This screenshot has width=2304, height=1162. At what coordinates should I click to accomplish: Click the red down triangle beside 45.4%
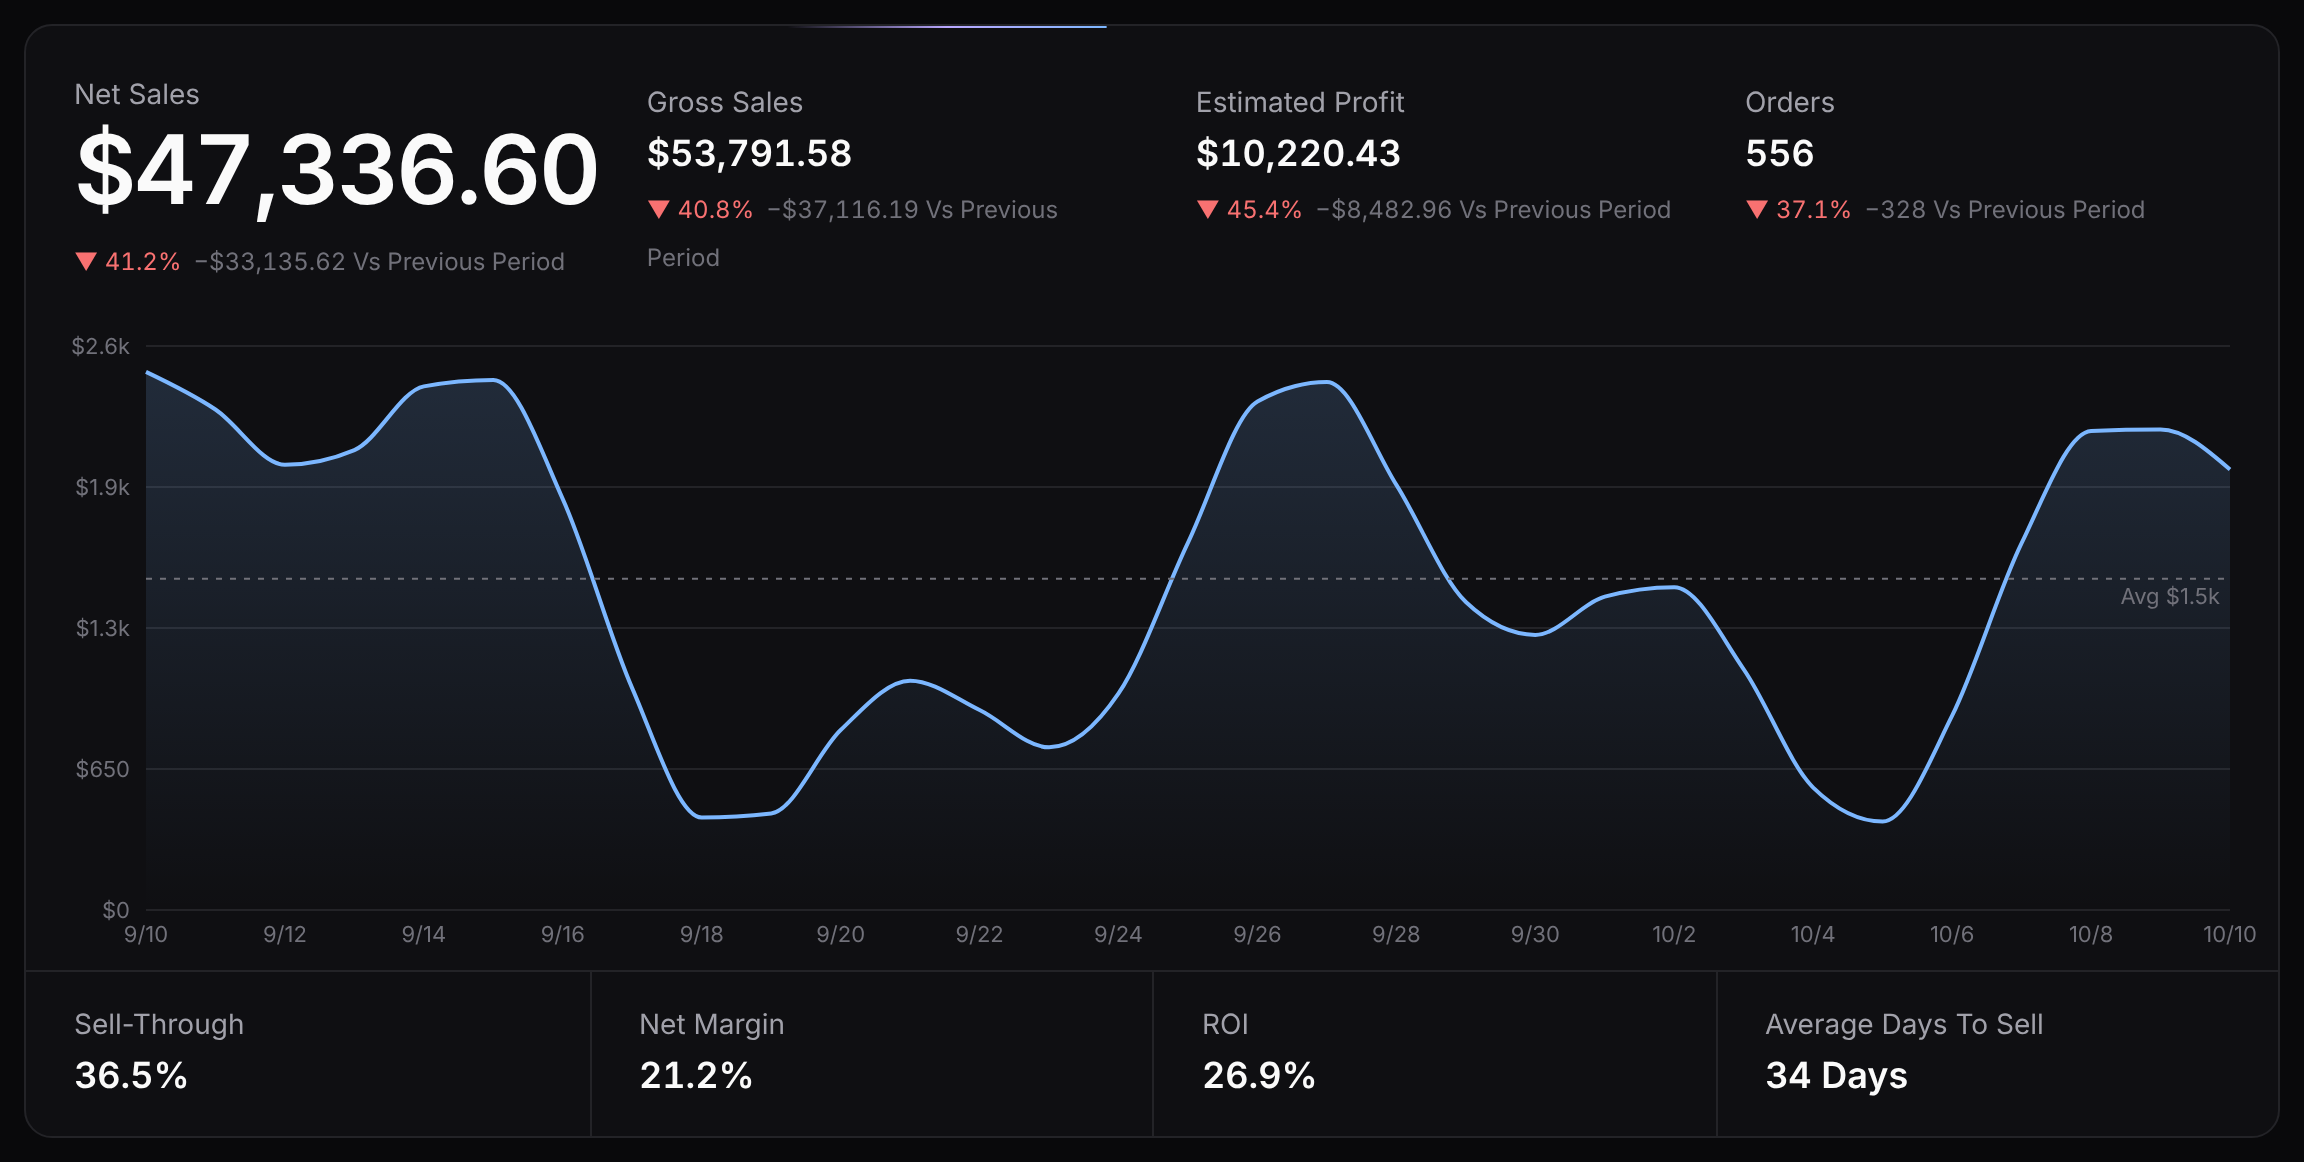click(1207, 210)
